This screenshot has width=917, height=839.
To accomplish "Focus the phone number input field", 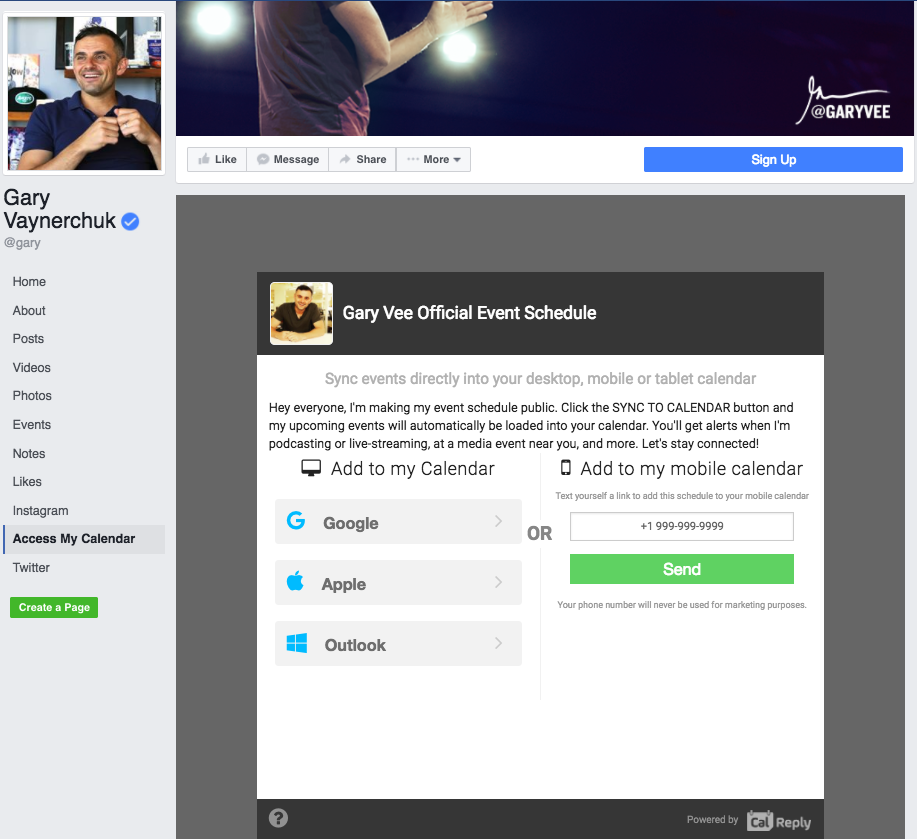I will point(681,526).
